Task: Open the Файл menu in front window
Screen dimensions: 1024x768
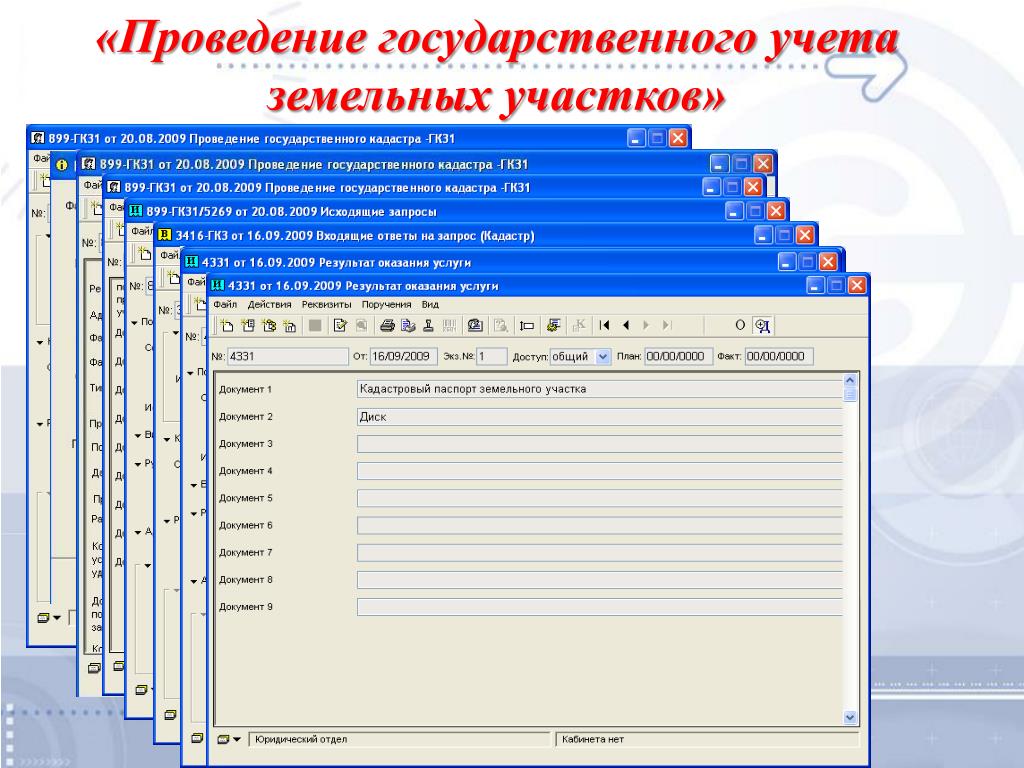Action: pos(225,304)
